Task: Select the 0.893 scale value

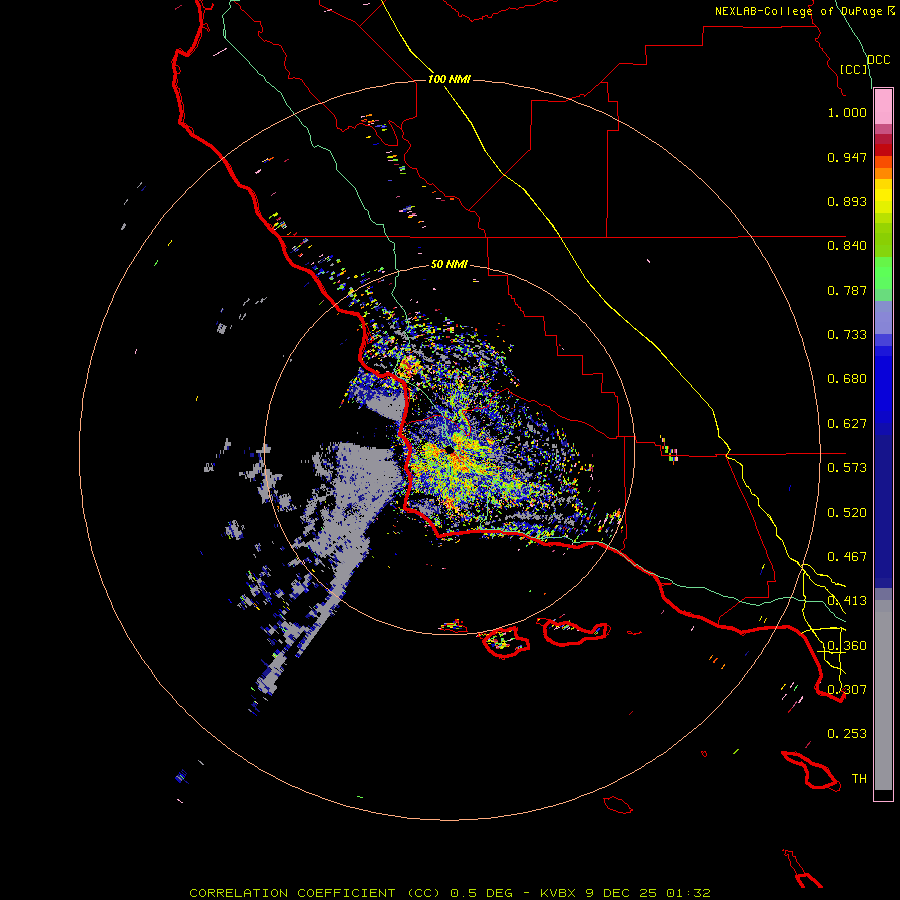Action: click(x=847, y=201)
